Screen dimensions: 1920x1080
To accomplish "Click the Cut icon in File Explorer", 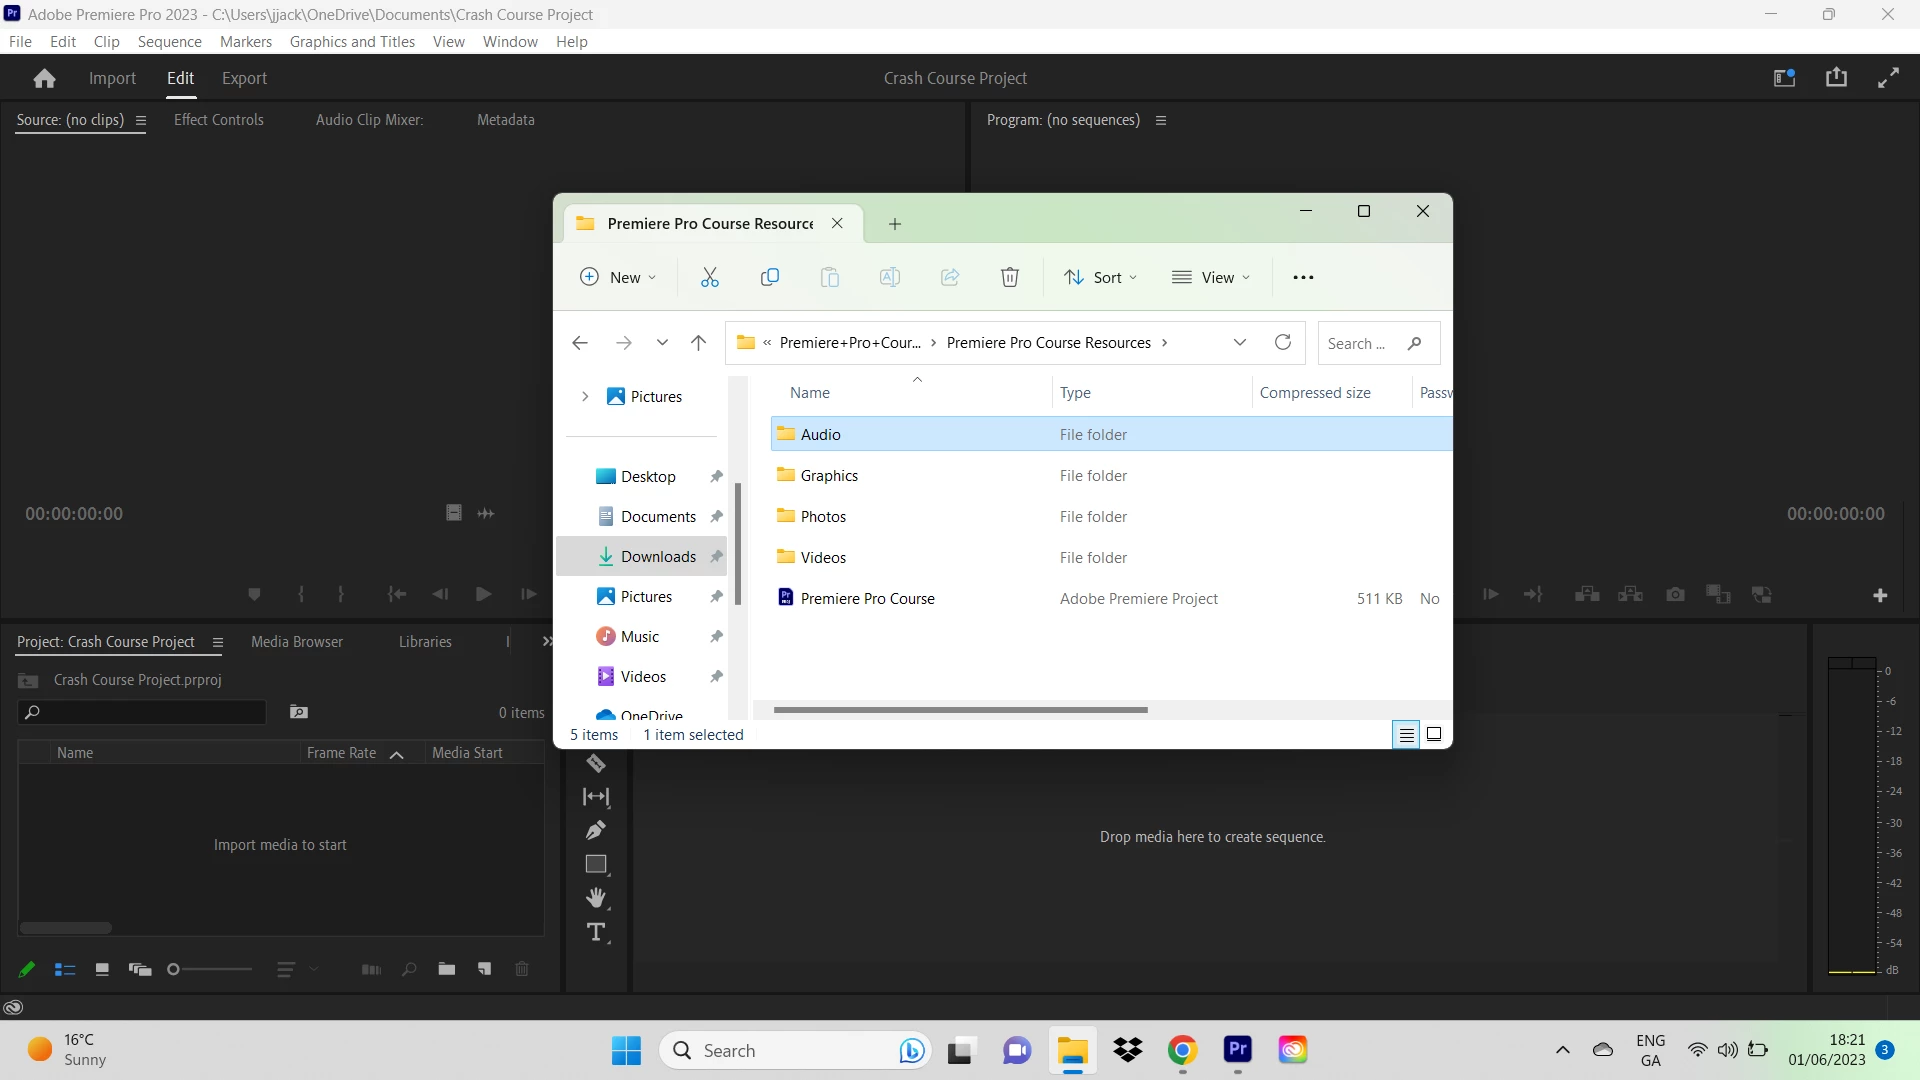I will pos(709,277).
